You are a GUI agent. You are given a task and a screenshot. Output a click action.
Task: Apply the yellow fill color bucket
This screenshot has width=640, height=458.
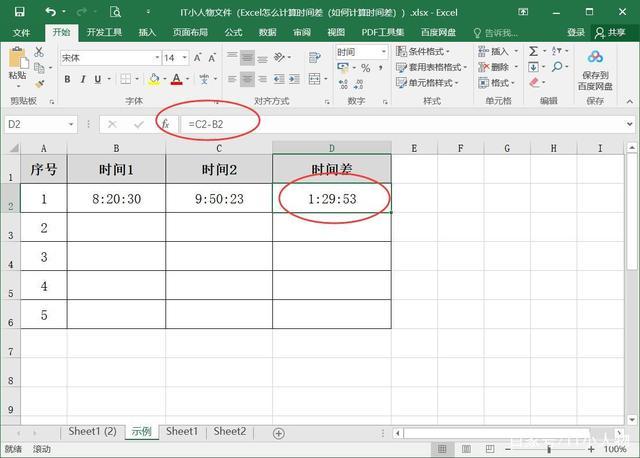point(154,79)
